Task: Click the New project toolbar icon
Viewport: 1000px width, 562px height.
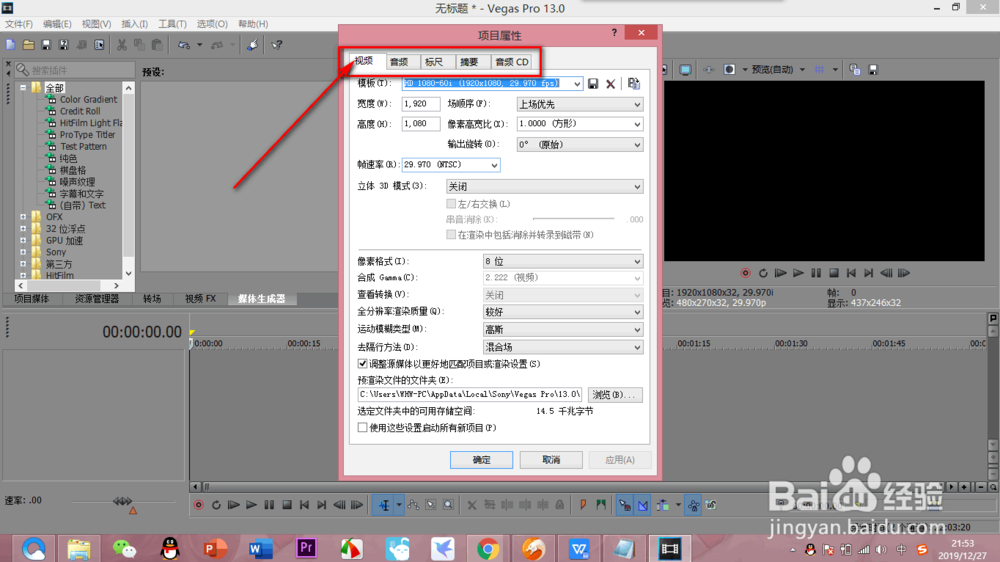Action: pyautogui.click(x=11, y=45)
